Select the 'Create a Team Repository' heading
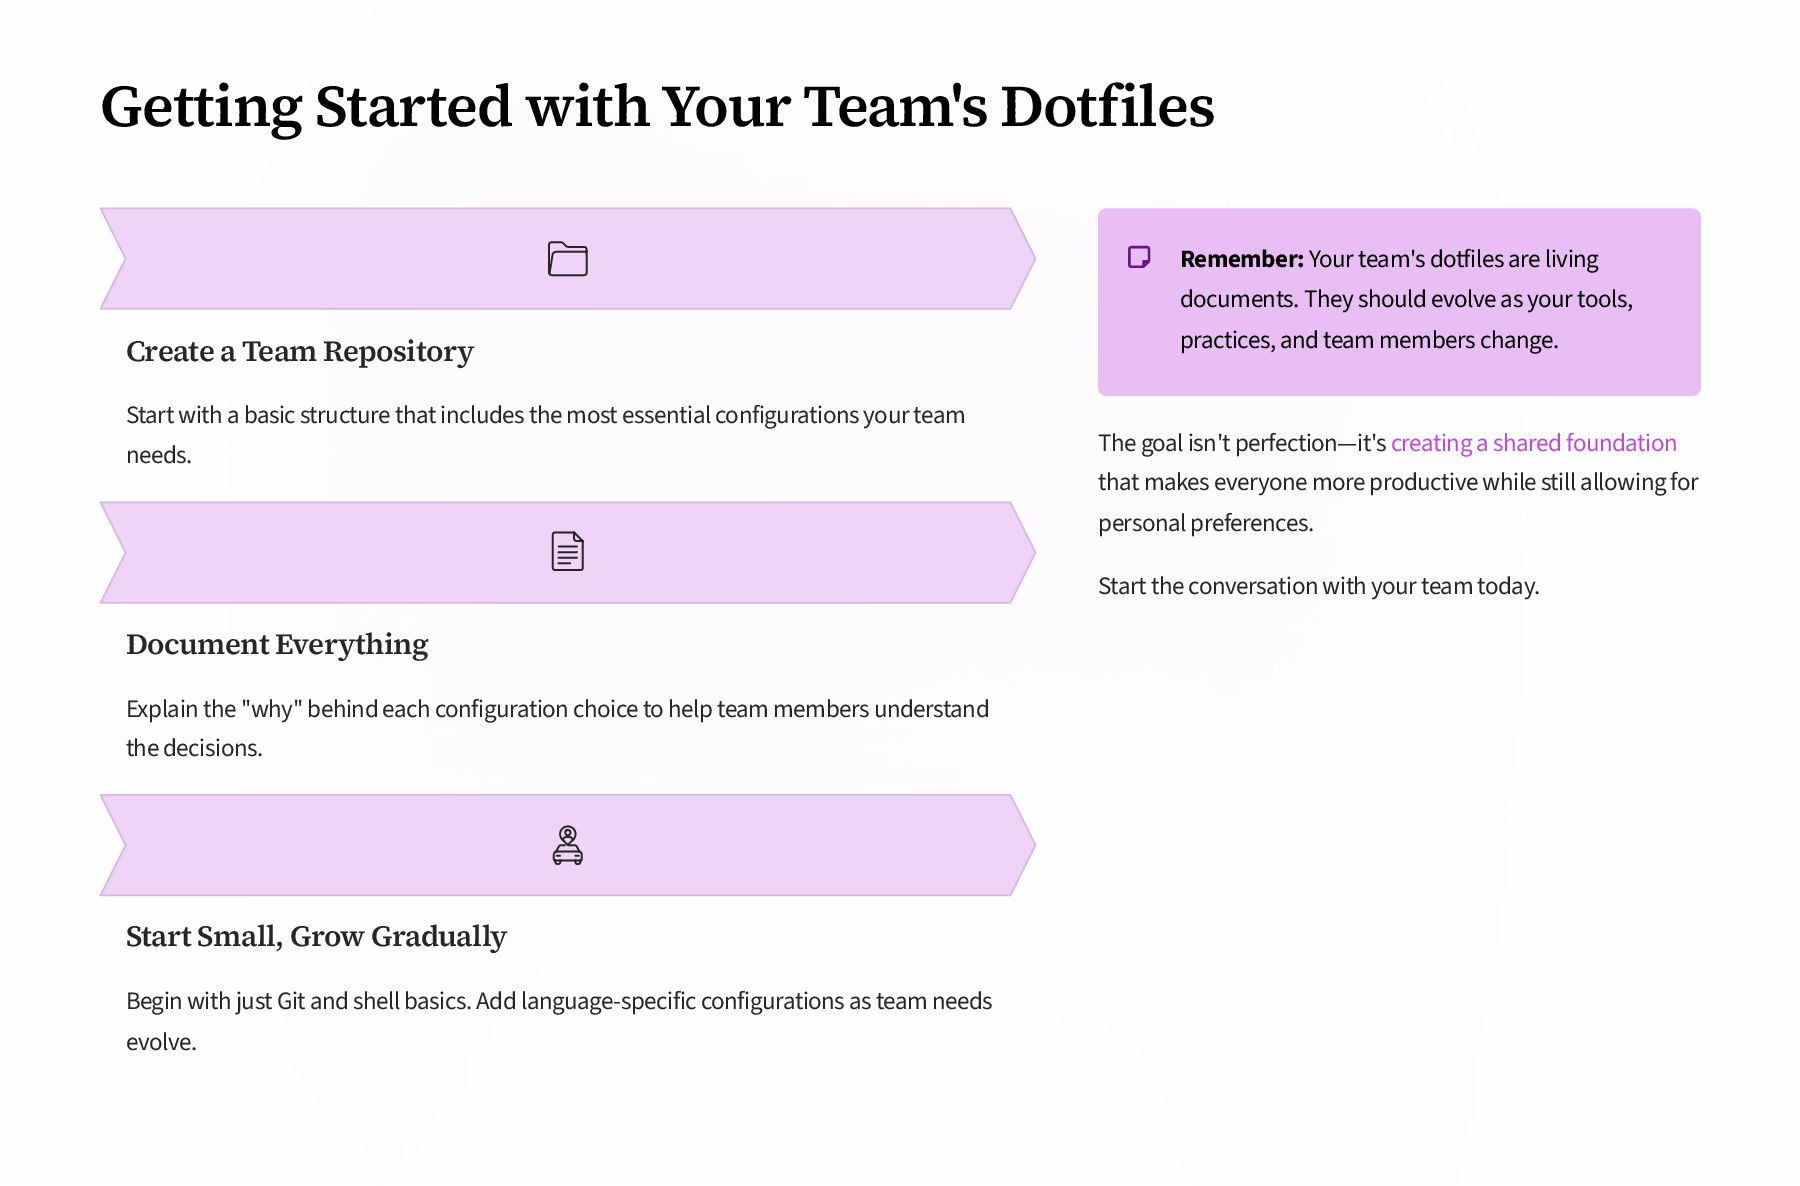Image resolution: width=1800 pixels, height=1186 pixels. click(x=300, y=352)
